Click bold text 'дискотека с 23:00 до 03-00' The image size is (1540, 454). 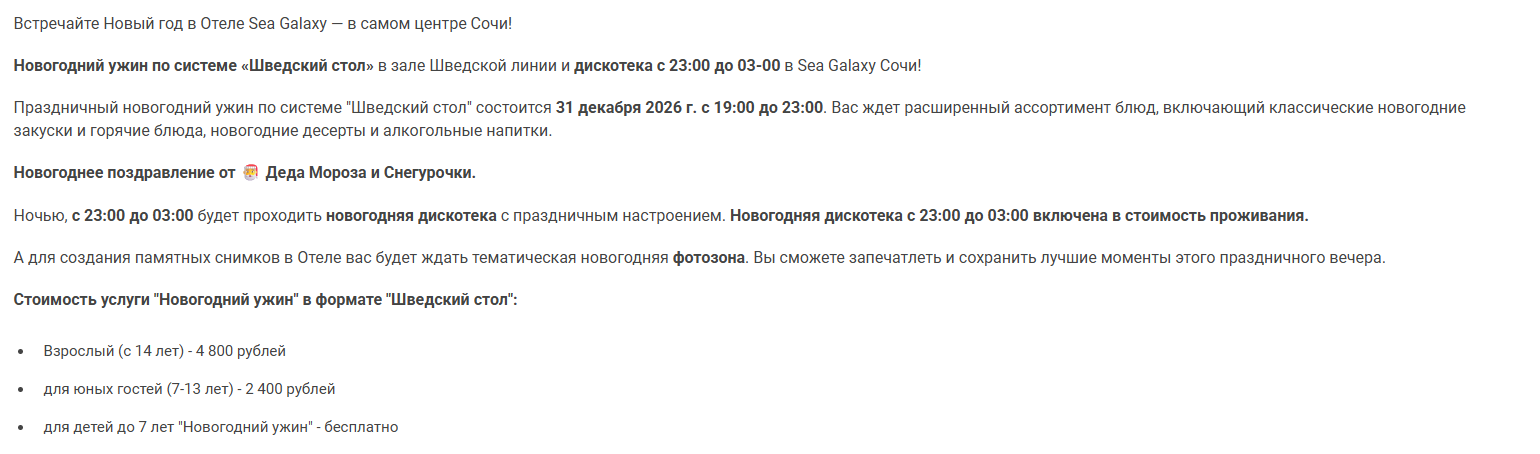pyautogui.click(x=677, y=65)
